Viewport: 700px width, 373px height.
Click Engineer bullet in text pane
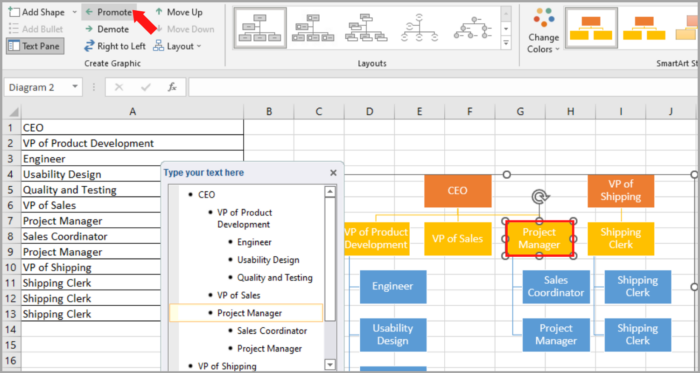(254, 242)
